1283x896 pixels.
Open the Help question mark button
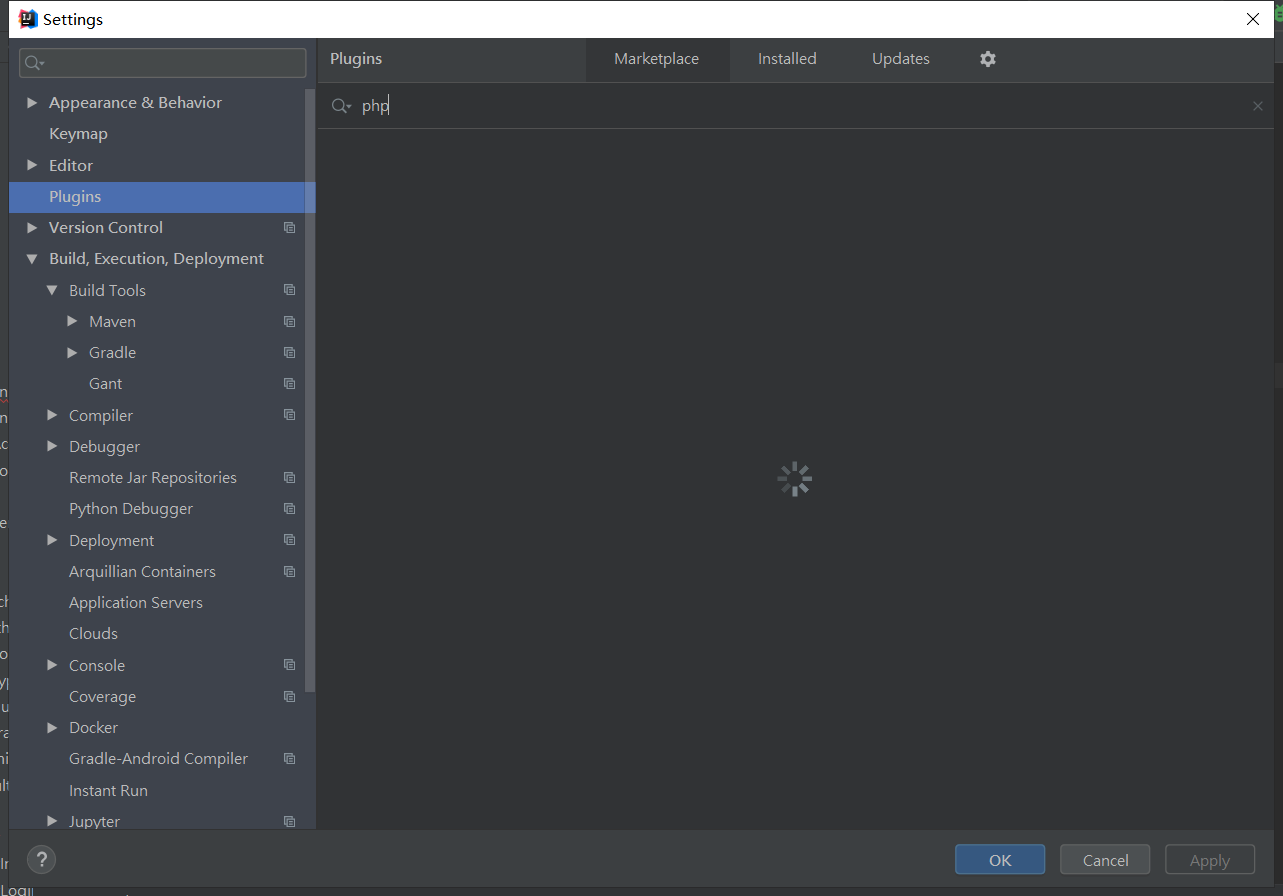[41, 859]
